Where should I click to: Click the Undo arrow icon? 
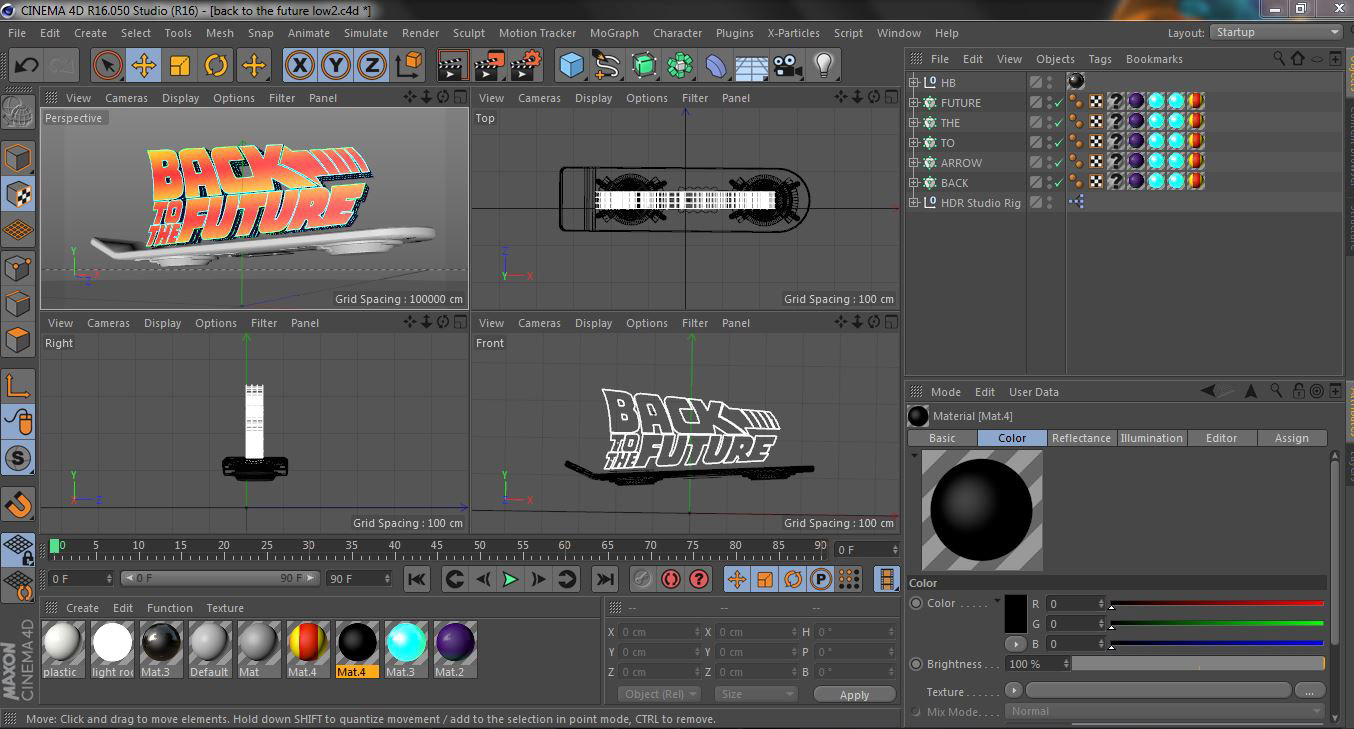(26, 66)
